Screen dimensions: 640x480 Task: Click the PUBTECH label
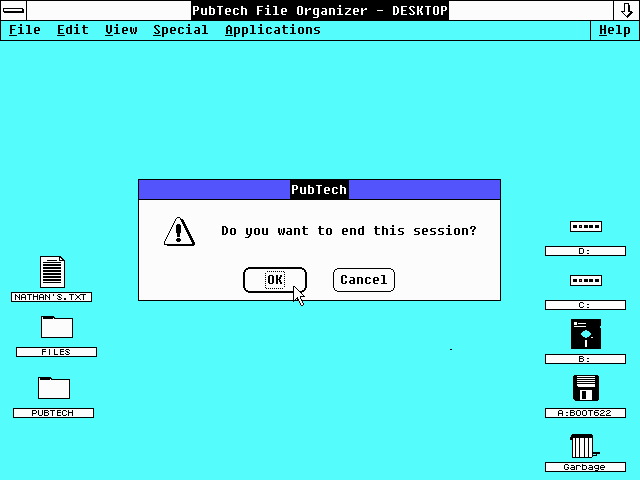tap(53, 413)
